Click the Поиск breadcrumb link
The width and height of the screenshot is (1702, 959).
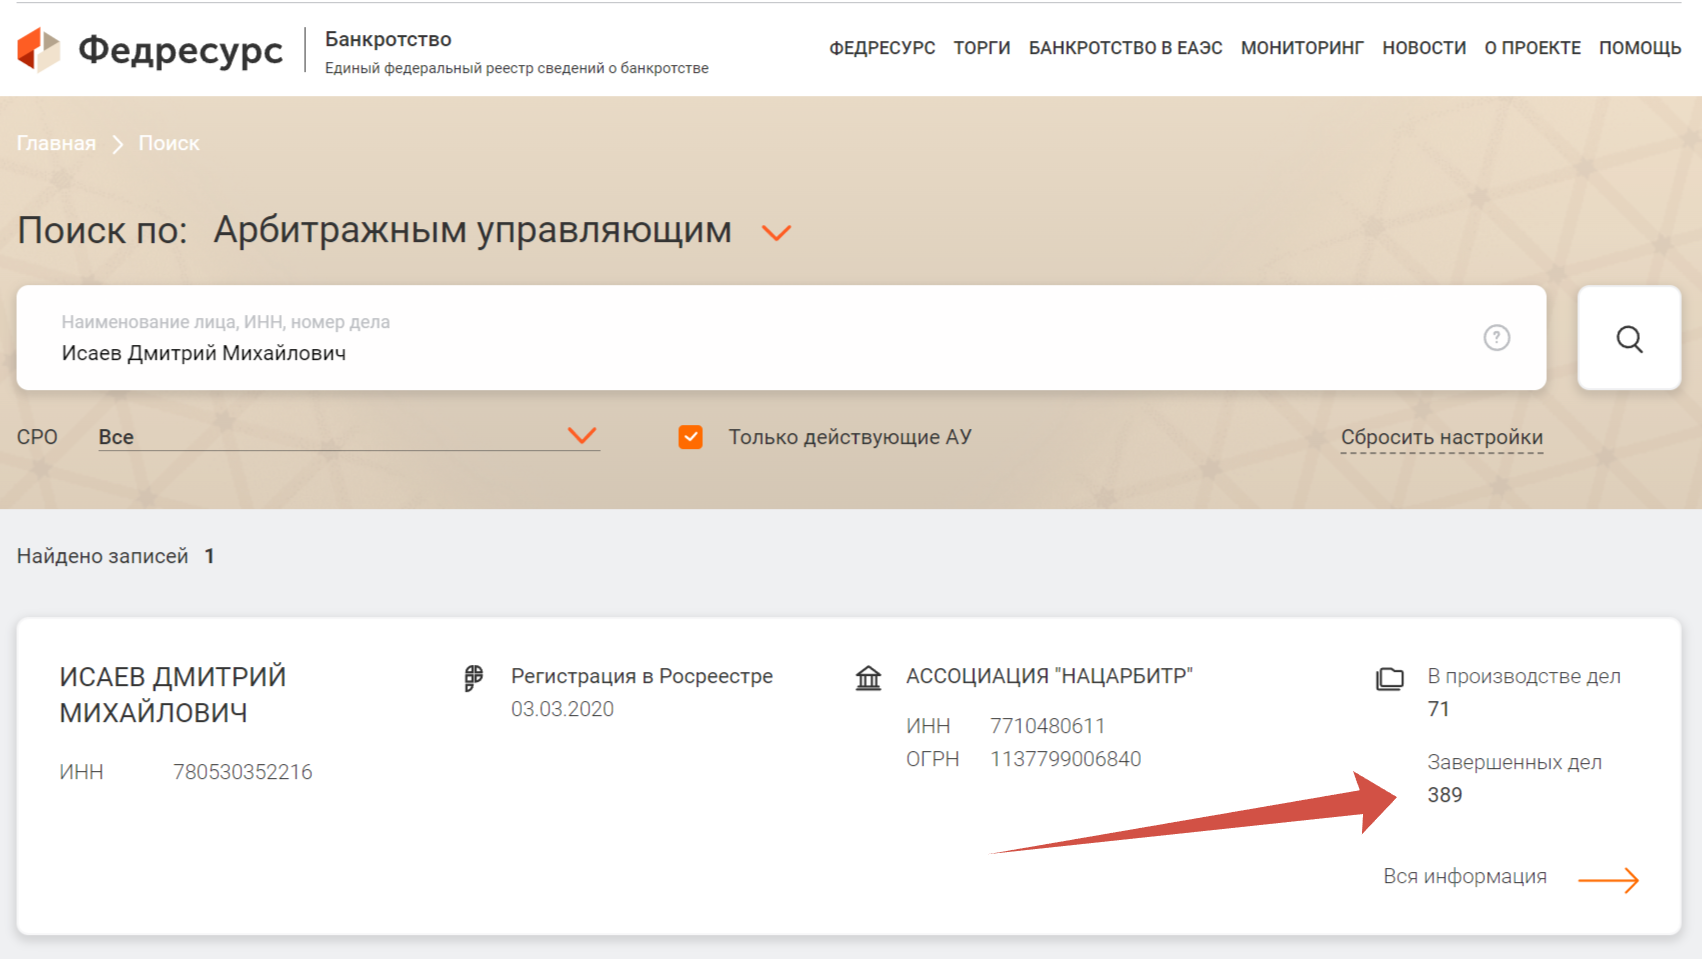[x=169, y=143]
